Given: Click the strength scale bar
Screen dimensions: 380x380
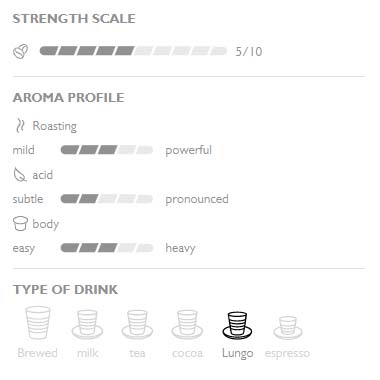Looking at the screenshot, I should 133,51.
